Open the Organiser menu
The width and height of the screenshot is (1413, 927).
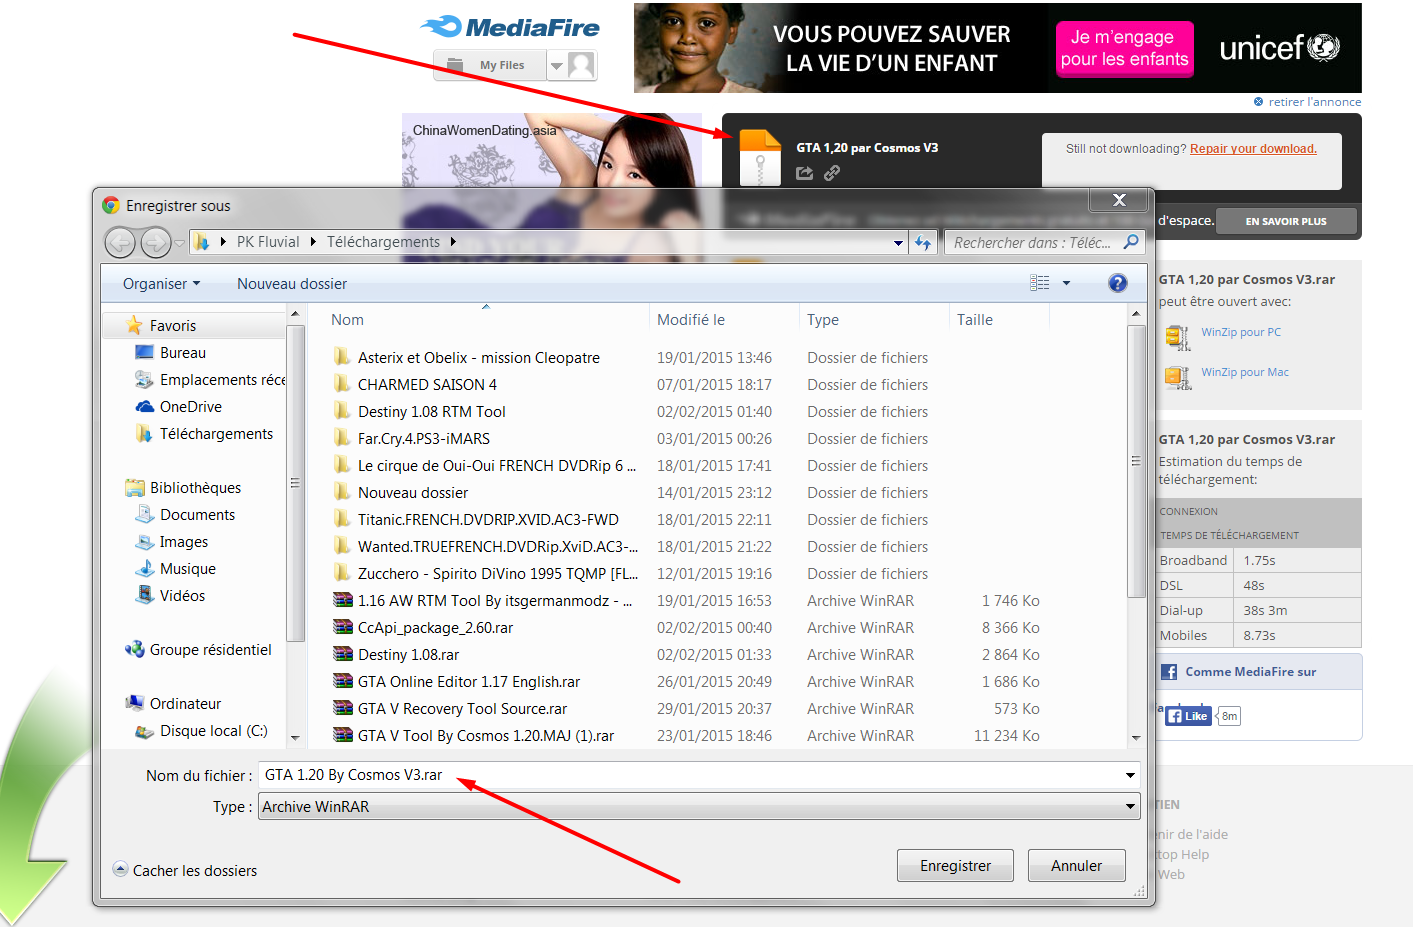pos(161,284)
